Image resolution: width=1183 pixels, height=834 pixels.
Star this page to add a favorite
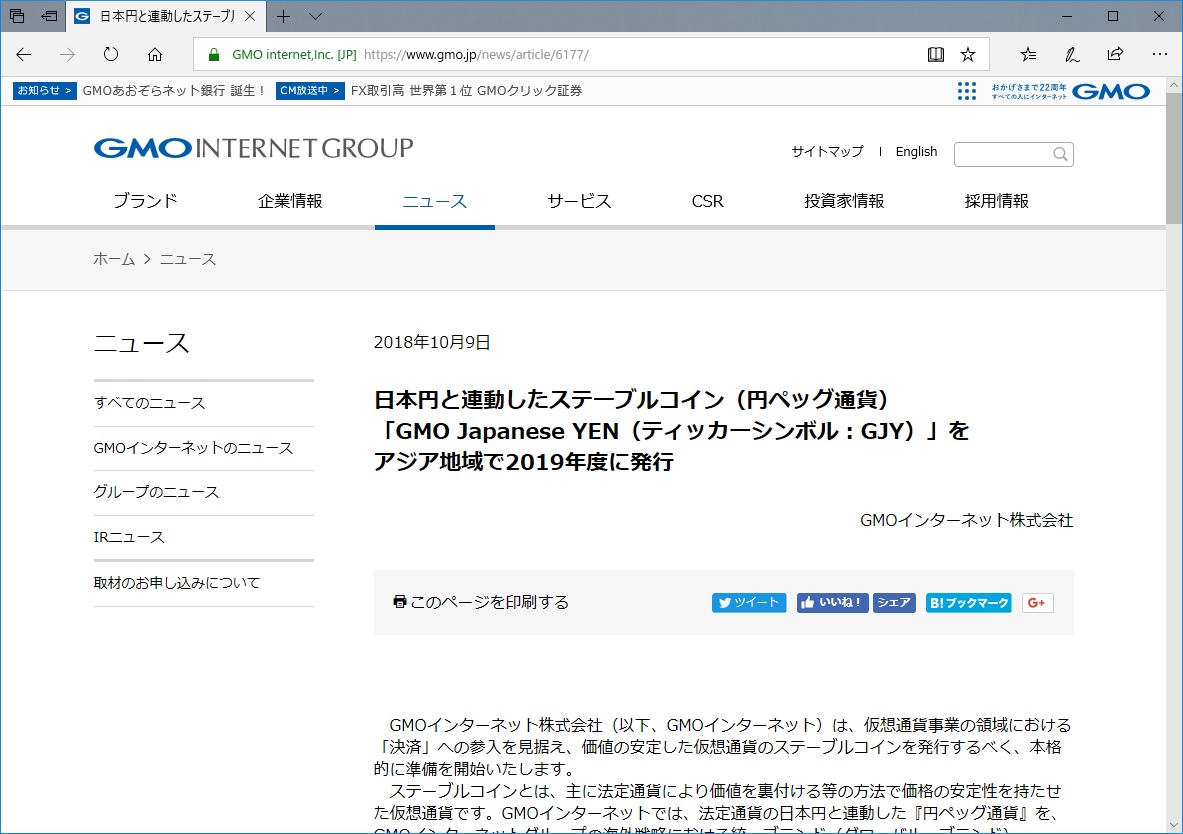point(967,55)
